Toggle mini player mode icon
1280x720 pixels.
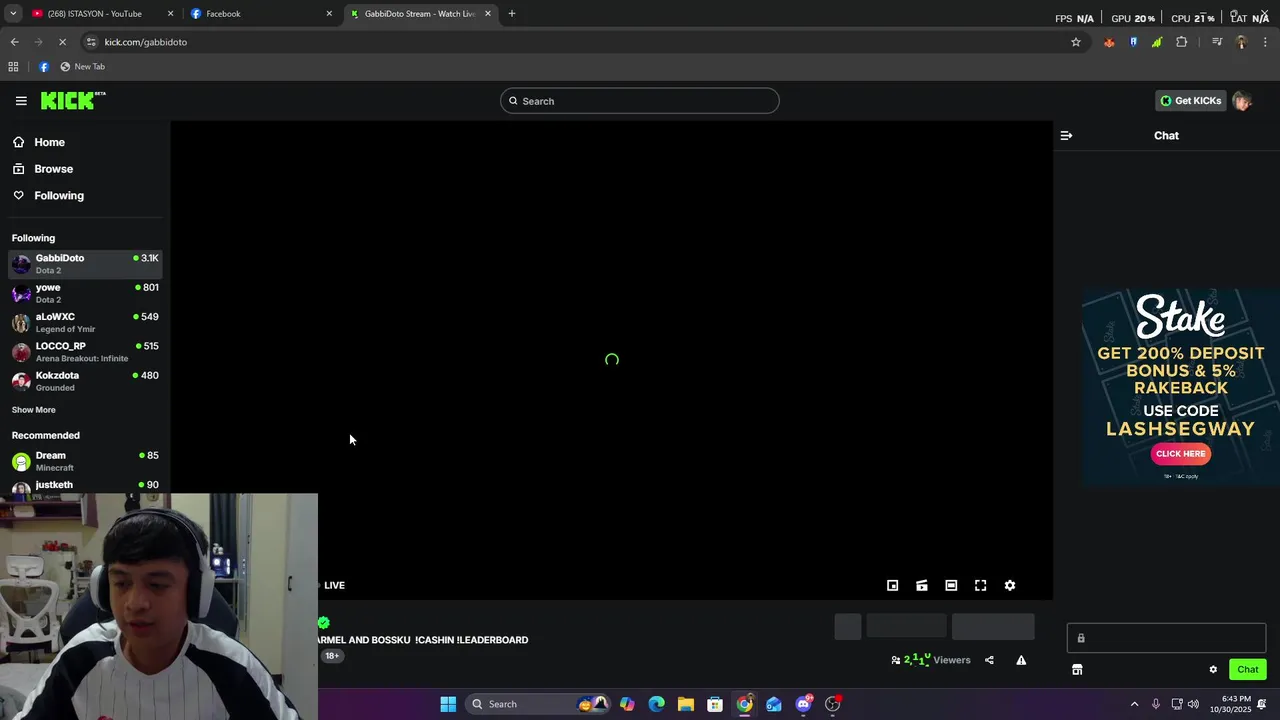[x=893, y=586]
